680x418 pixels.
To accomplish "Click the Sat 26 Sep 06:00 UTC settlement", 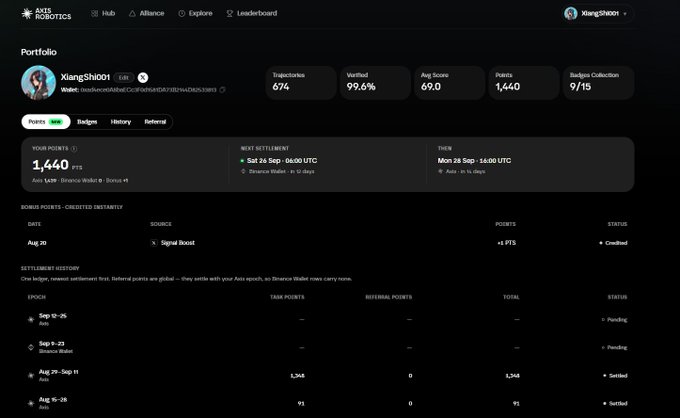I will [x=282, y=160].
